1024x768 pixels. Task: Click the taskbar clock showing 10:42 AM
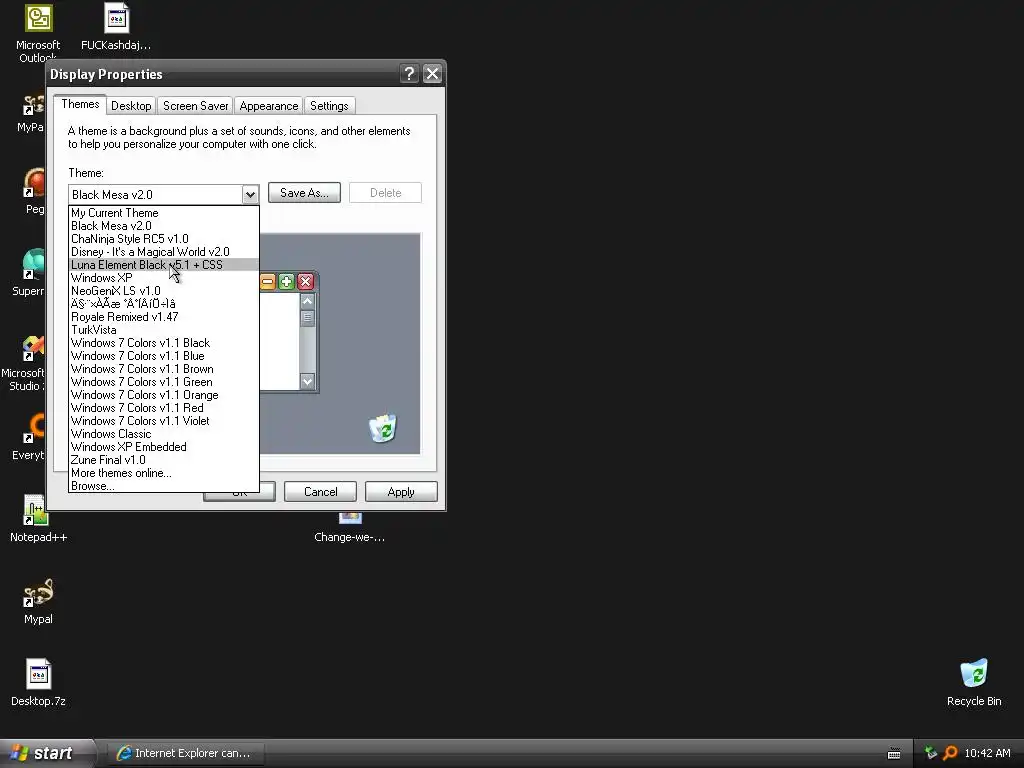pyautogui.click(x=987, y=753)
